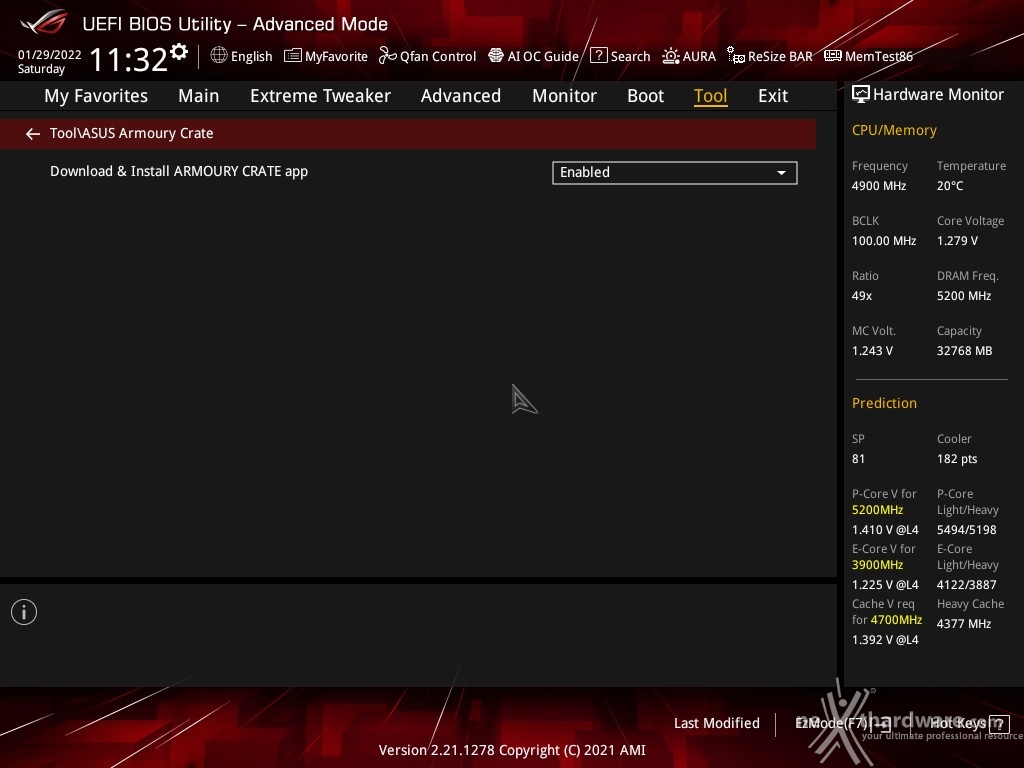Click the Search question-mark icon
This screenshot has height=768, width=1024.
click(598, 56)
